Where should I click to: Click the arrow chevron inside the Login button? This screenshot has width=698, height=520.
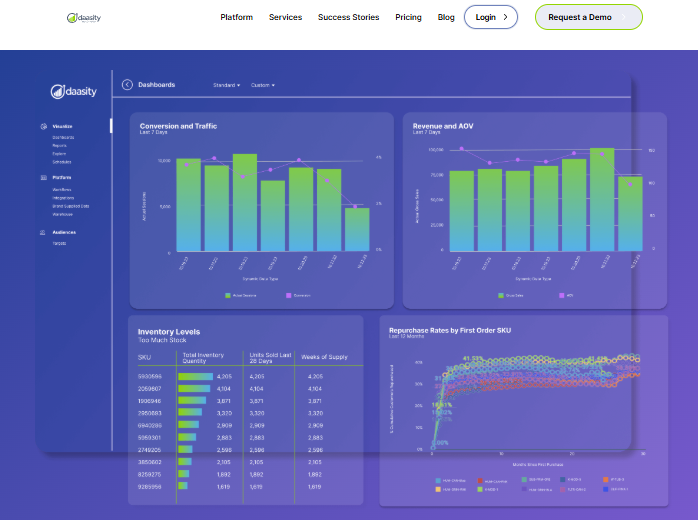point(506,17)
